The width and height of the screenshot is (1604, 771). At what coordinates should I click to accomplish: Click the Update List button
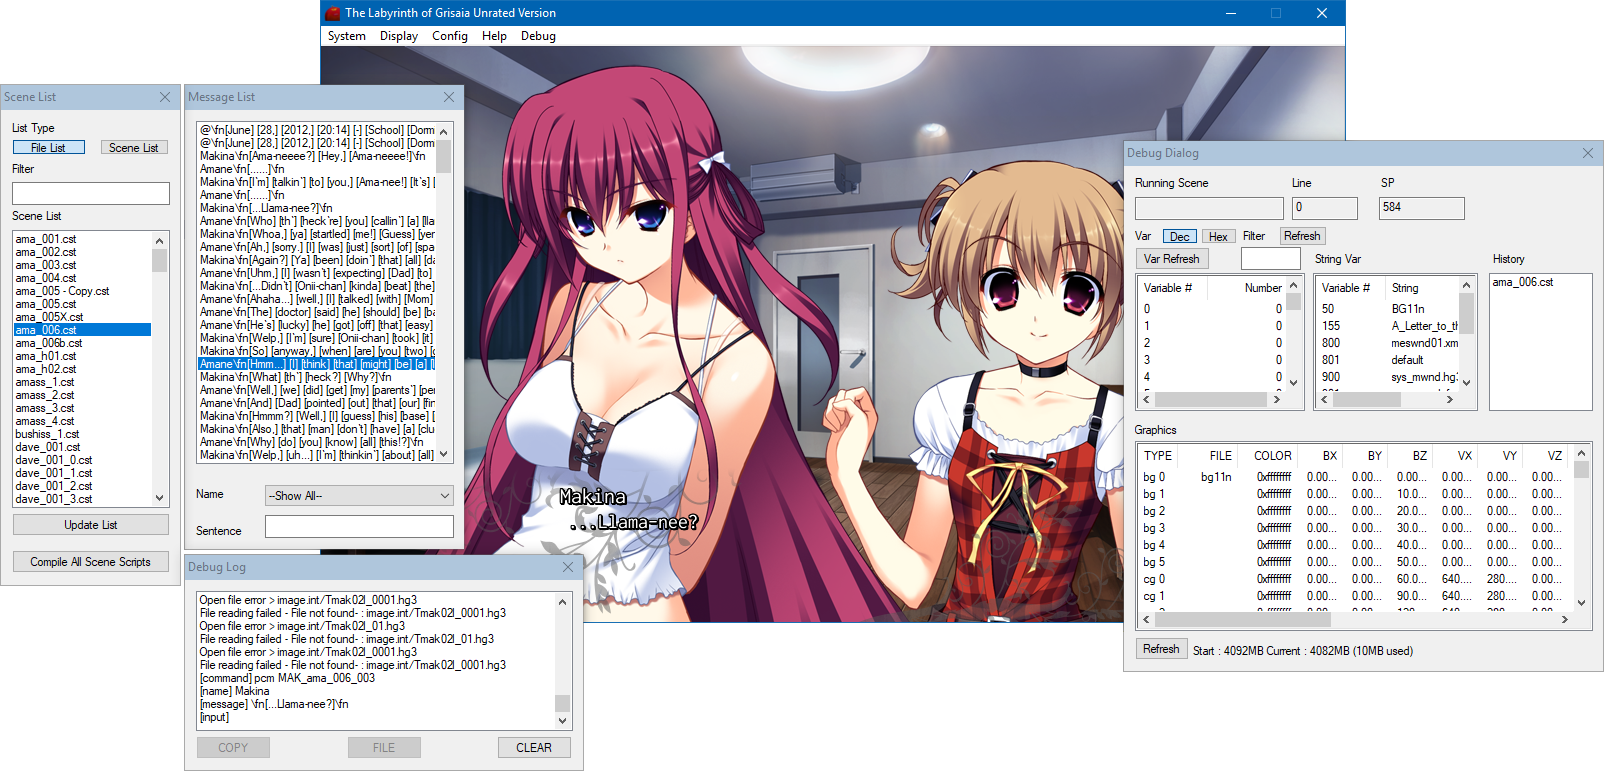click(x=91, y=525)
